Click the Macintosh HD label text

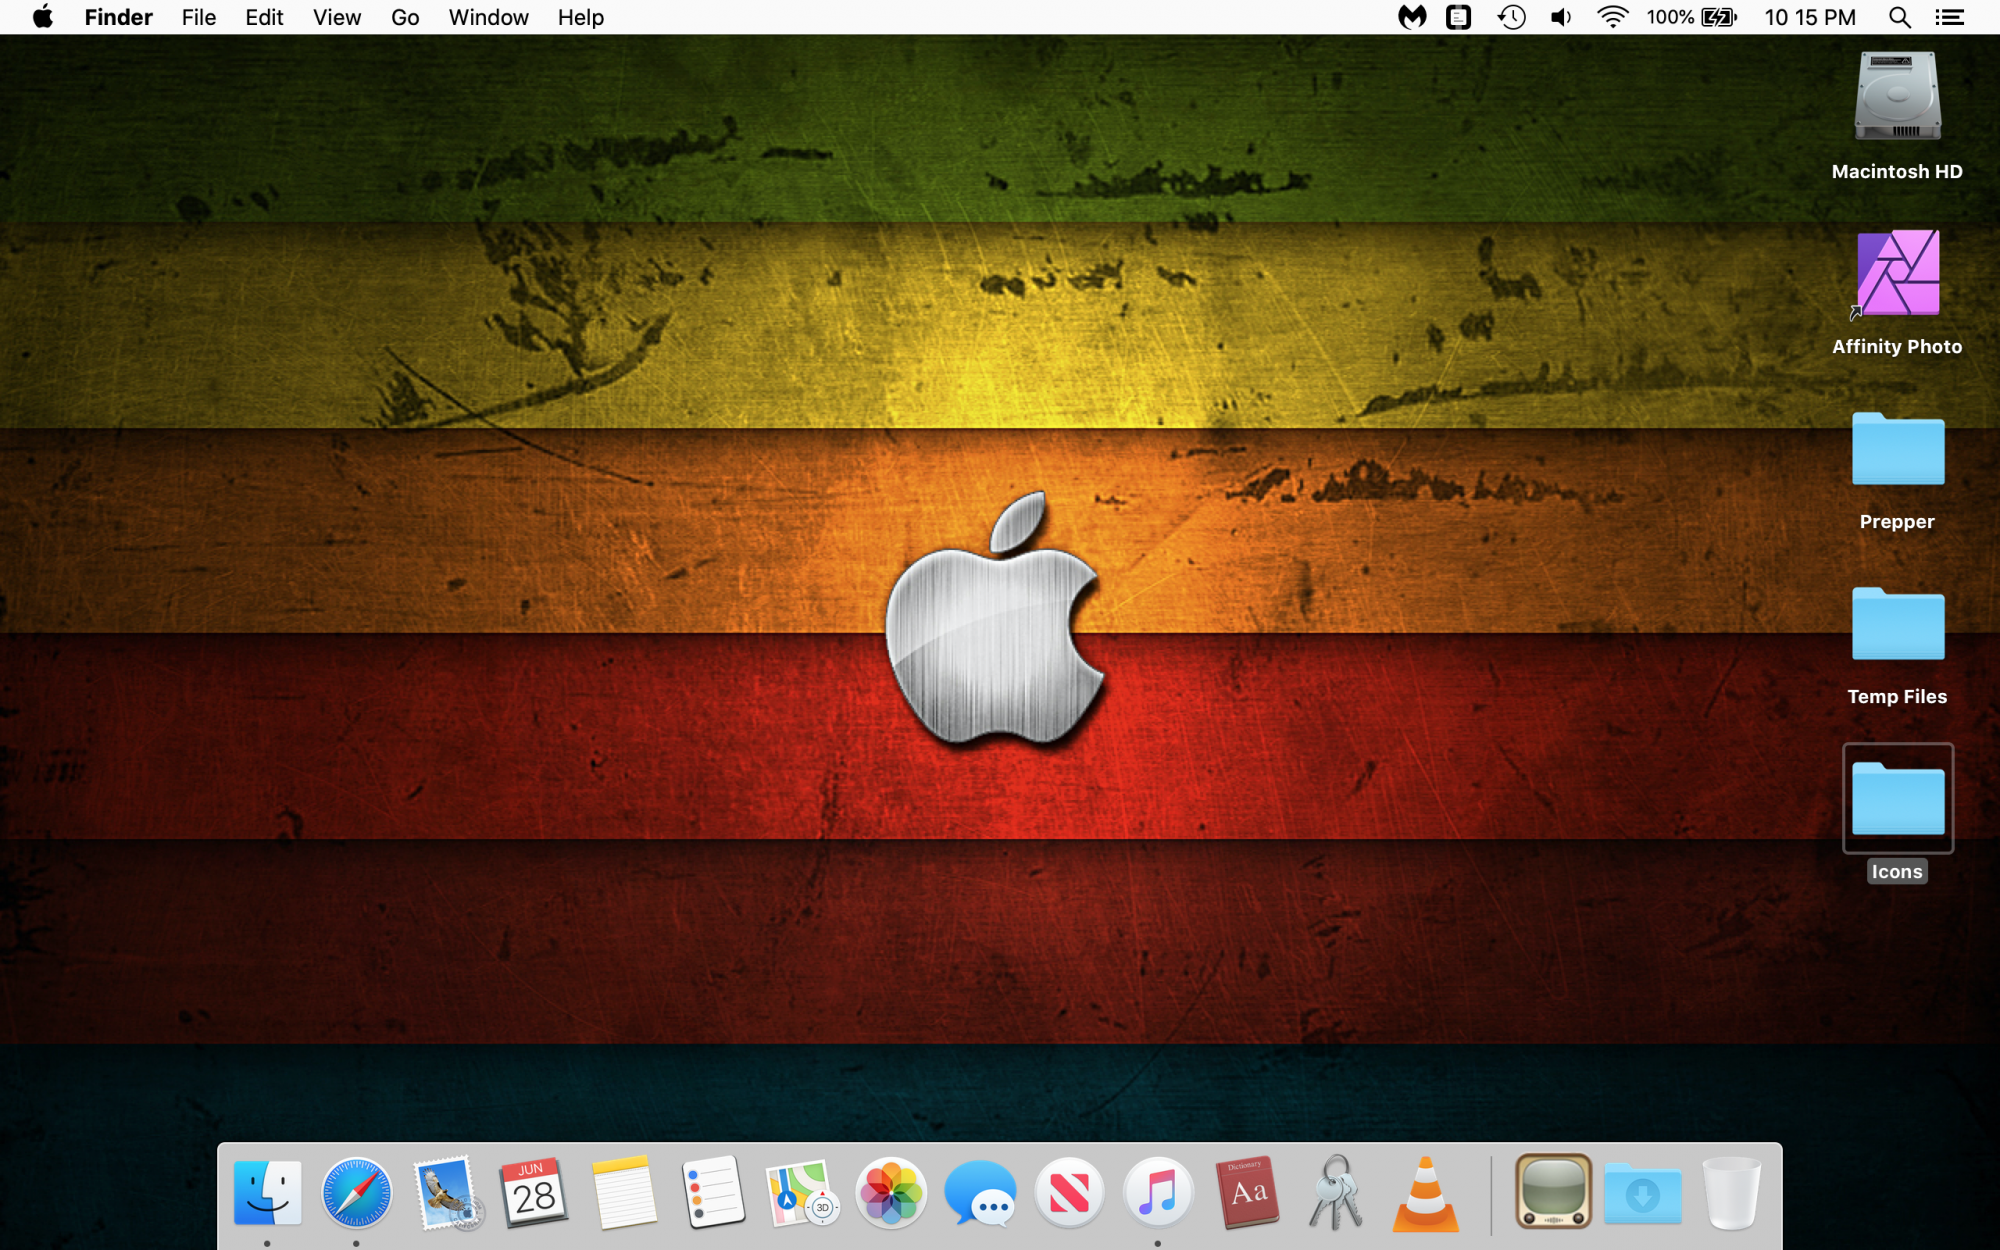pyautogui.click(x=1897, y=171)
